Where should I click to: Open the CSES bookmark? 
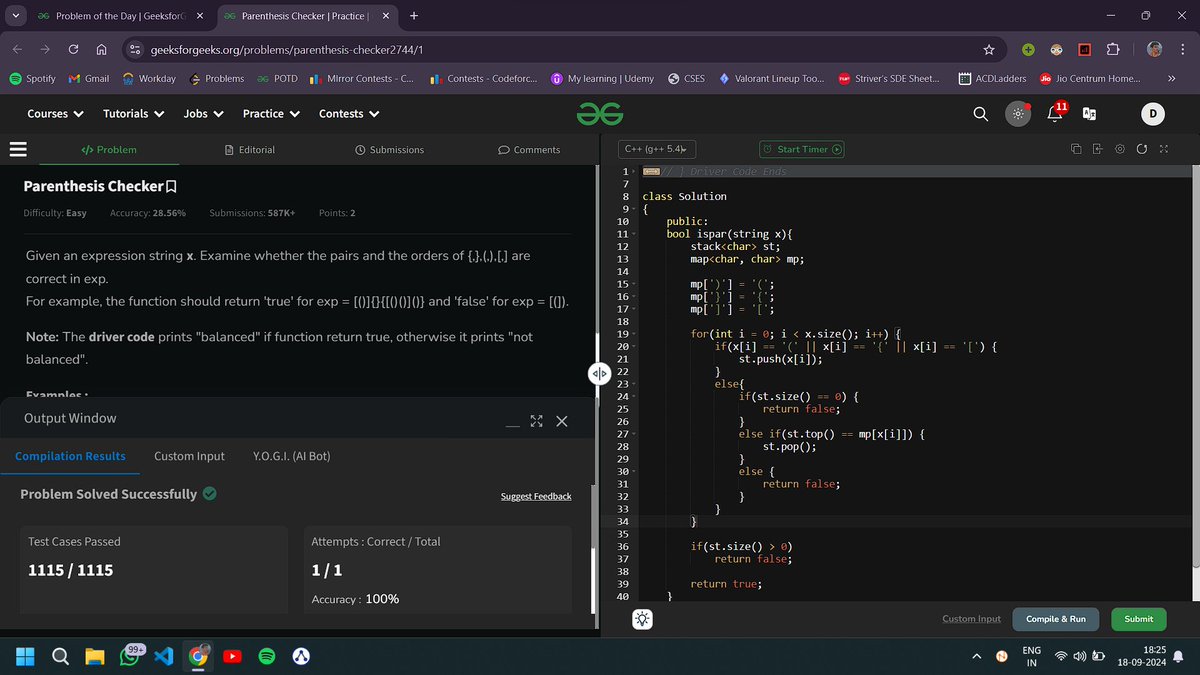click(686, 78)
